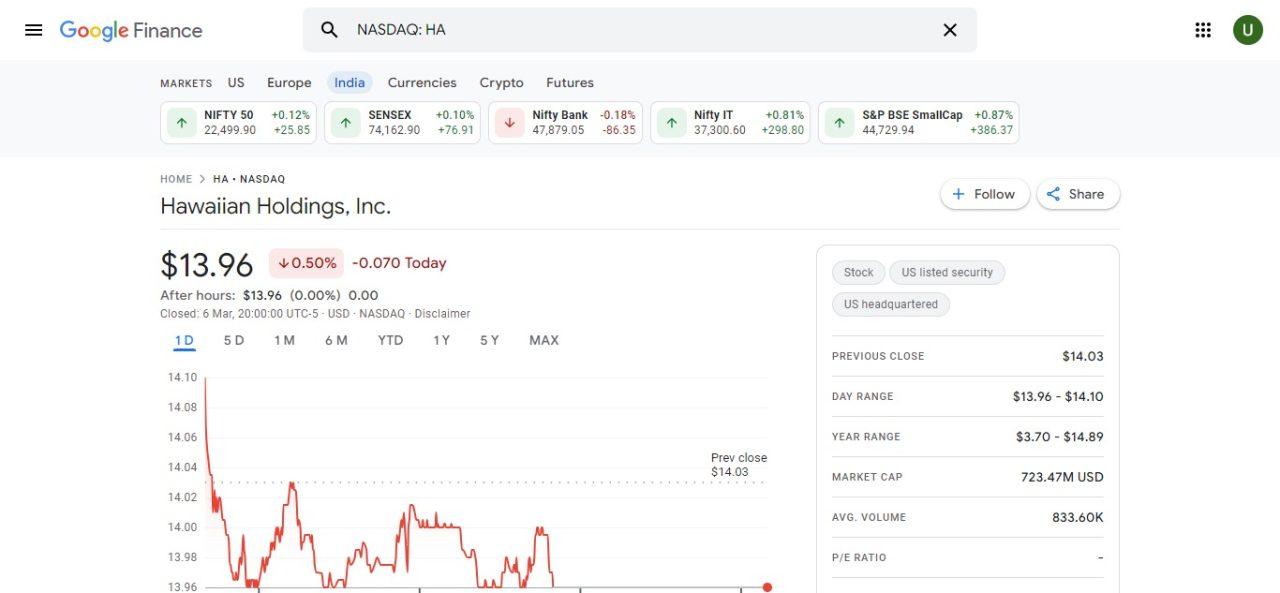Click the $13.96 current stock price
Image resolution: width=1280 pixels, height=593 pixels.
click(207, 264)
